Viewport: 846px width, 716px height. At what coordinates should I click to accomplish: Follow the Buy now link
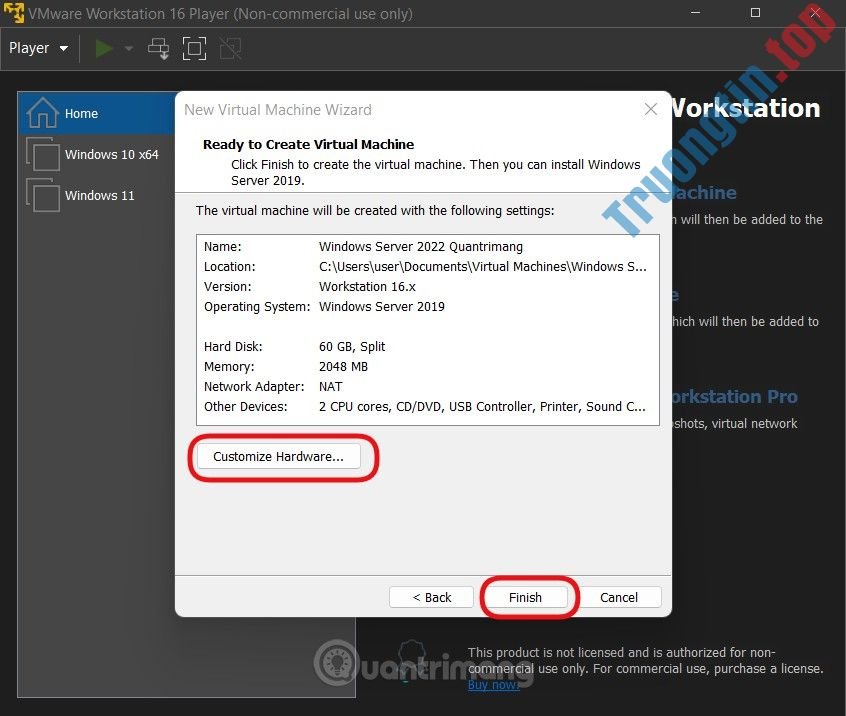[x=494, y=684]
